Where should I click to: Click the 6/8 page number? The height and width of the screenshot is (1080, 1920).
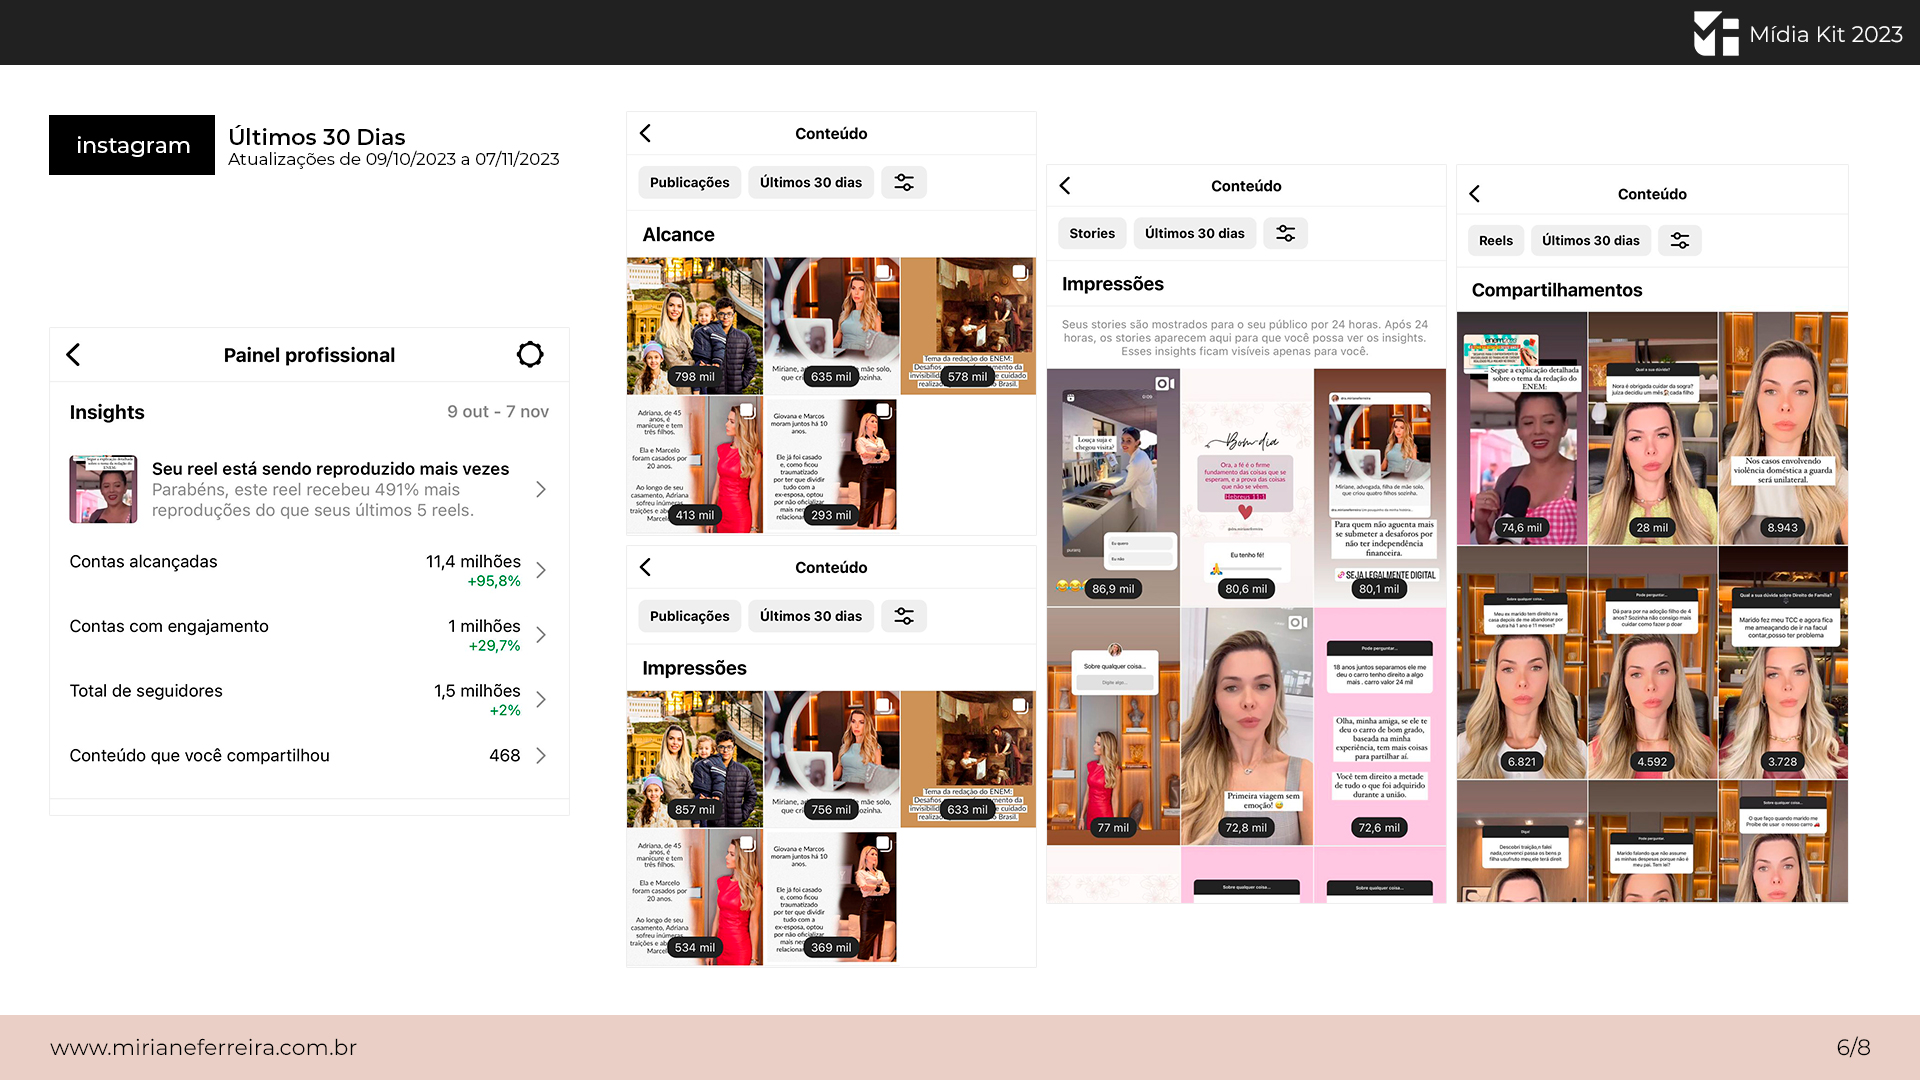1853,1047
